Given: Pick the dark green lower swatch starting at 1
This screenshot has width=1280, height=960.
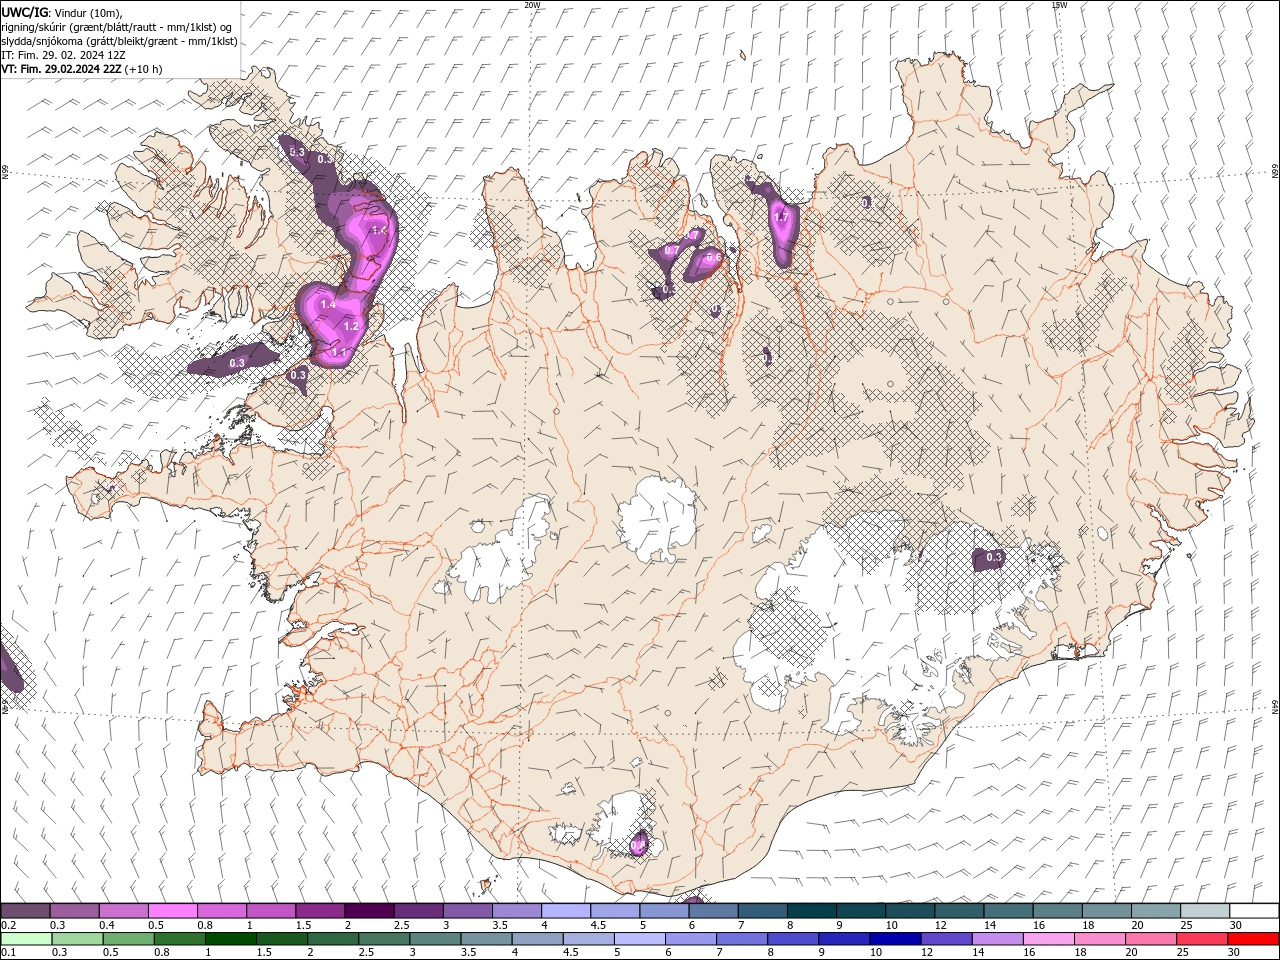Looking at the screenshot, I should coord(231,939).
